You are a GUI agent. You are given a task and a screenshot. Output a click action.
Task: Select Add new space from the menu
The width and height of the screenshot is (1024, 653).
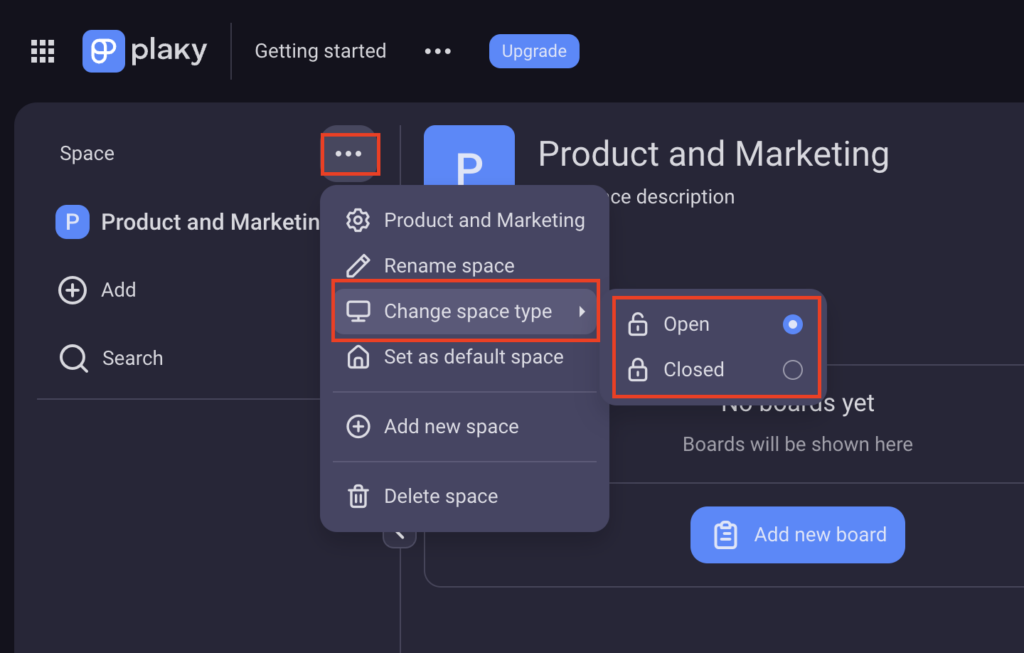451,426
